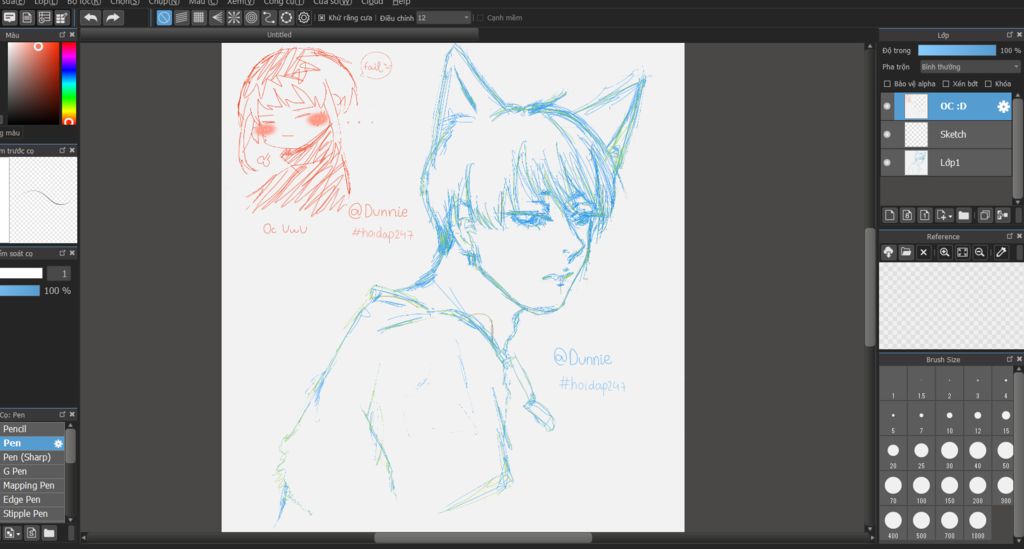Image resolution: width=1024 pixels, height=549 pixels.
Task: Enable the concentric circle snap
Action: click(x=251, y=18)
